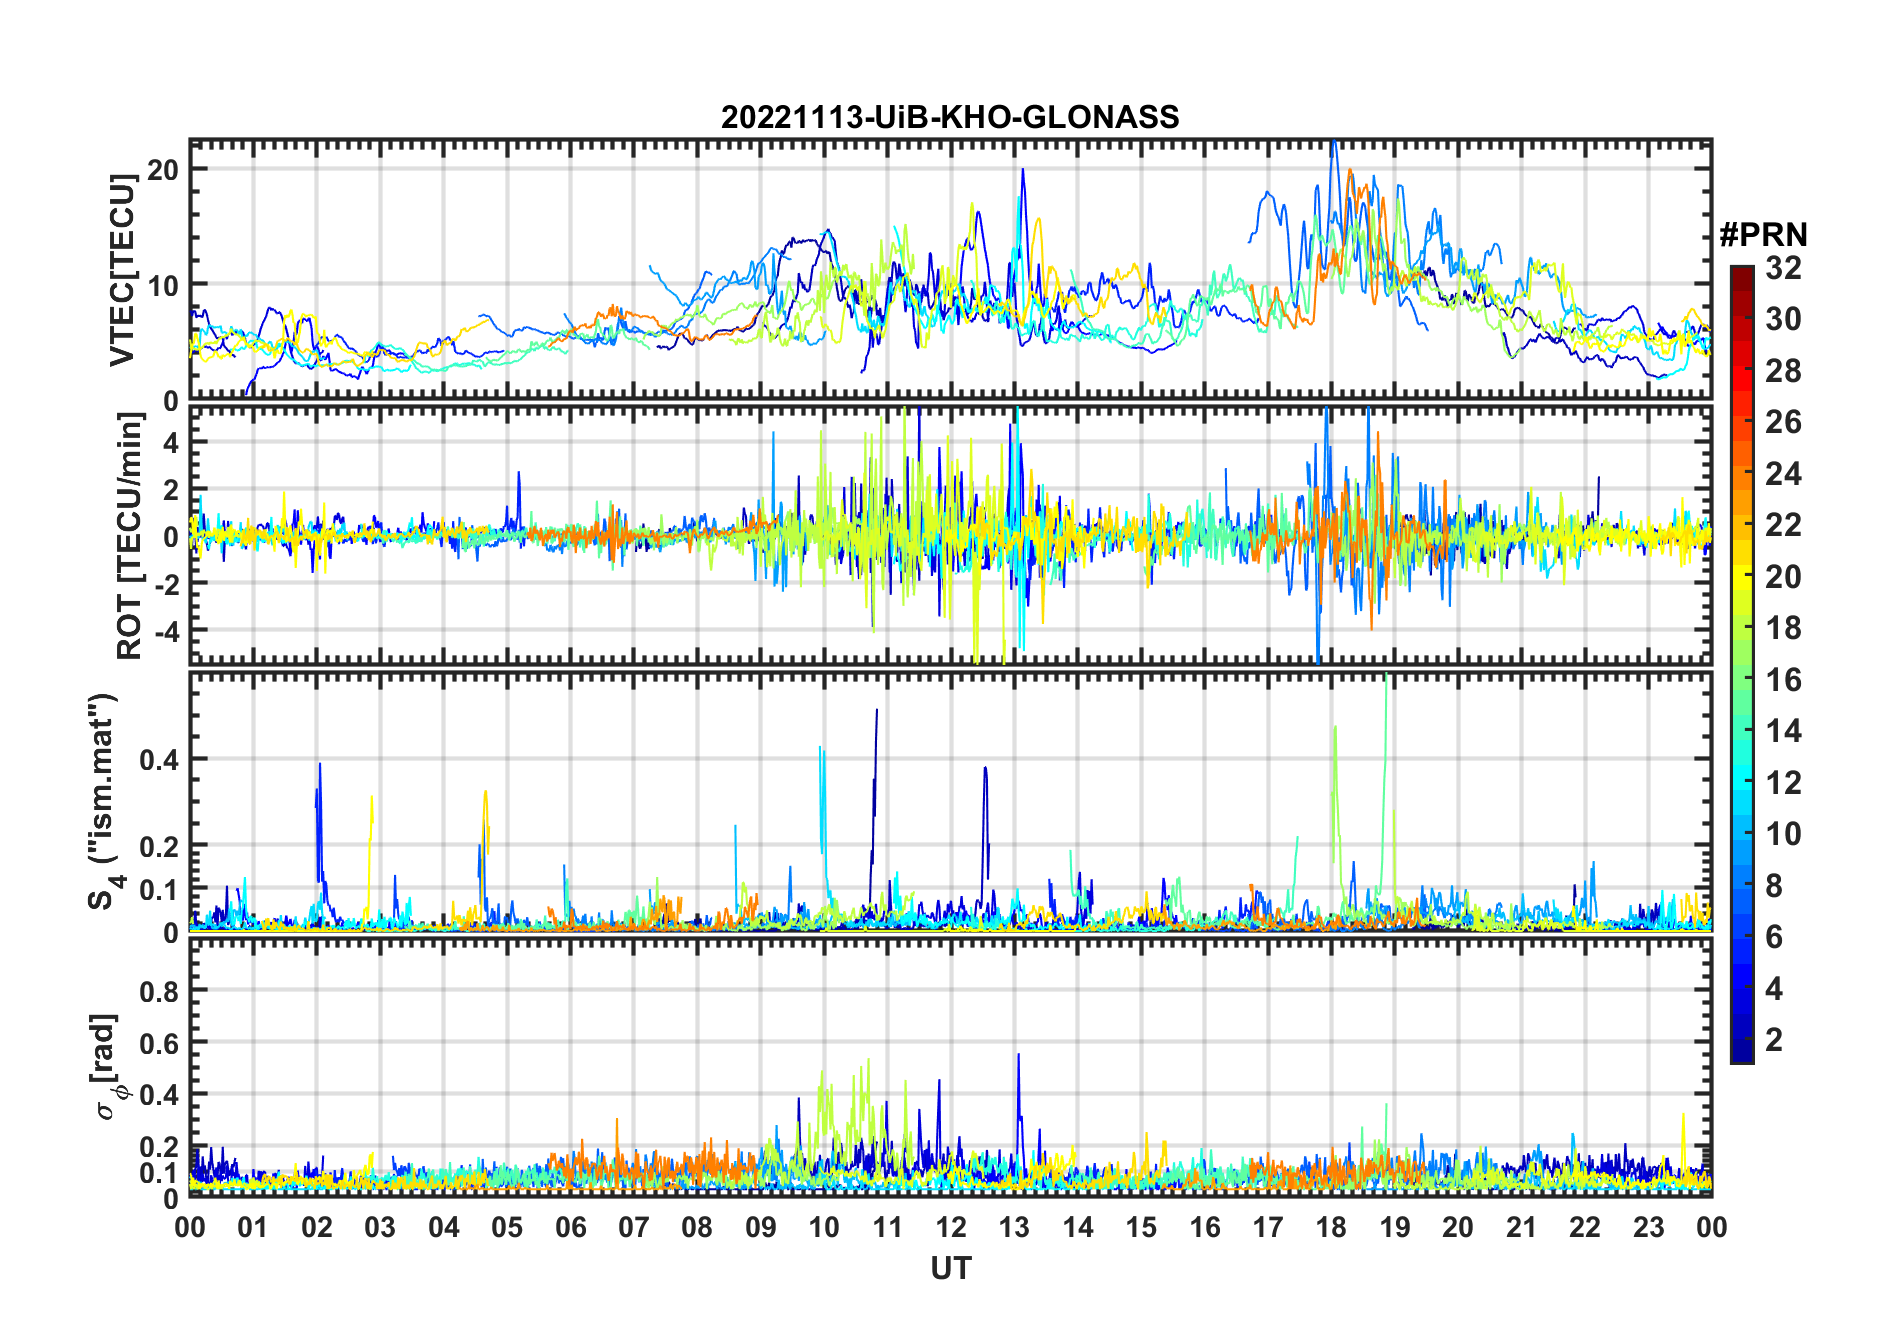
Task: Click the colorbar tick label 18
Action: pos(1783,628)
